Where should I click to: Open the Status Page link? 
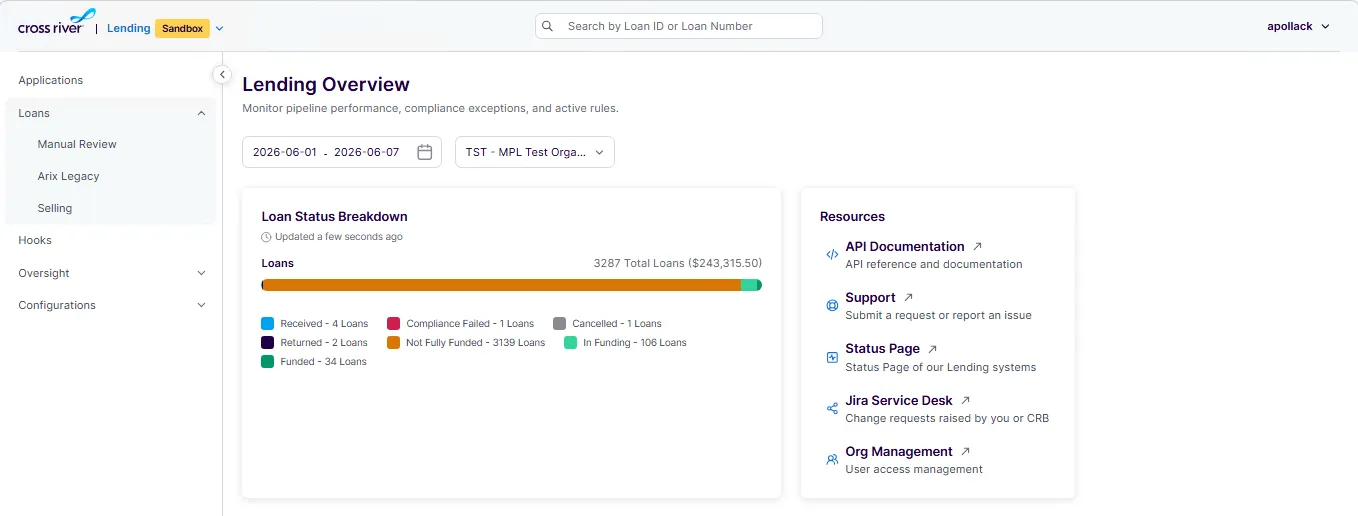[x=882, y=349]
